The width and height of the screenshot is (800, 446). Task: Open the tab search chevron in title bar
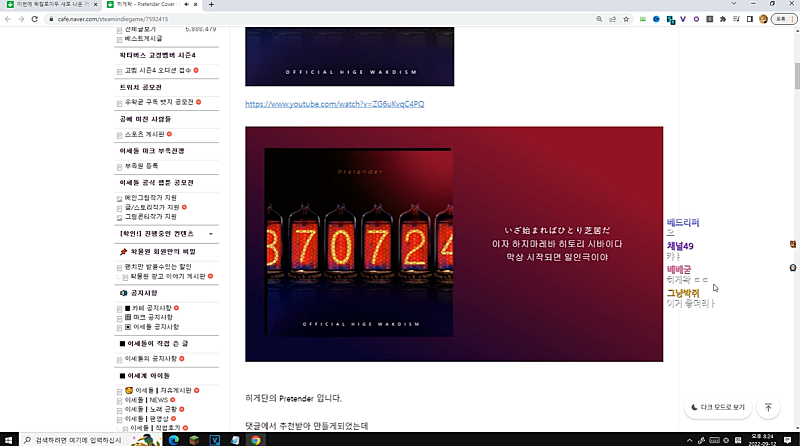coord(734,4)
